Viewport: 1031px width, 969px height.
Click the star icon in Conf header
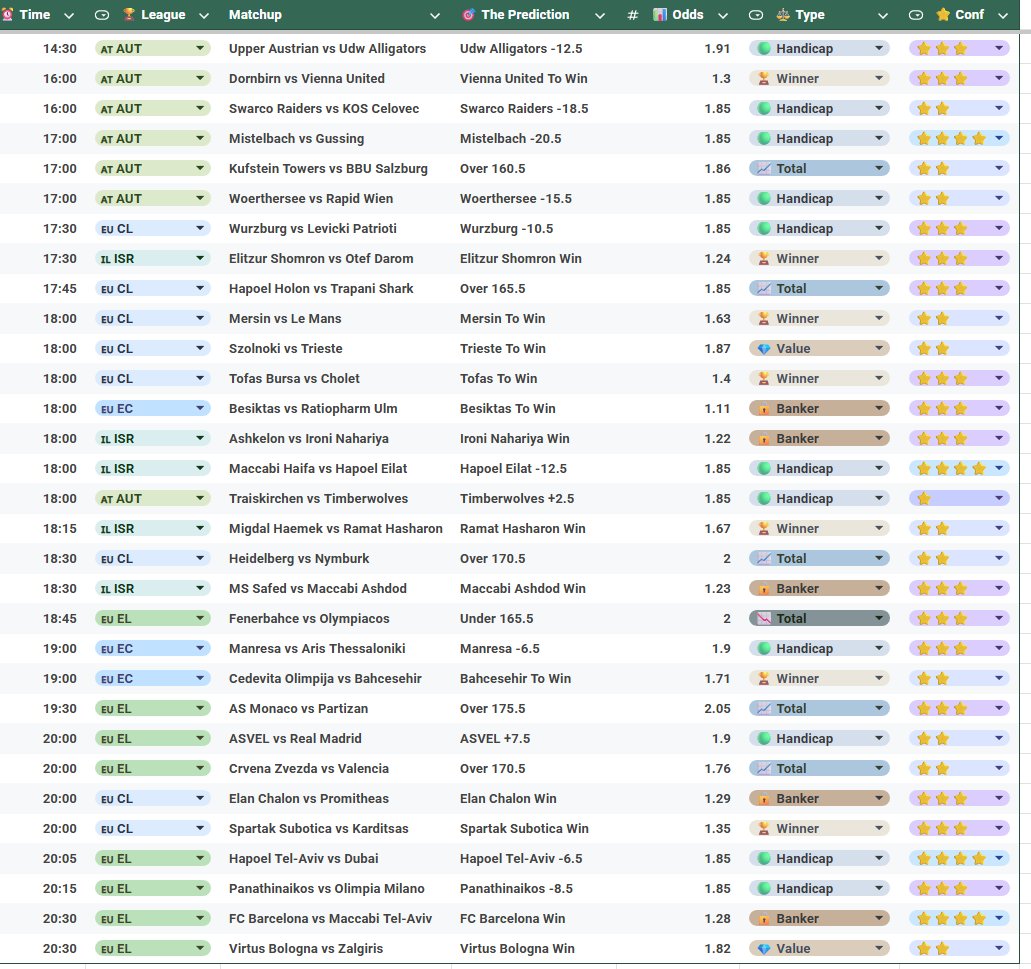click(x=943, y=14)
